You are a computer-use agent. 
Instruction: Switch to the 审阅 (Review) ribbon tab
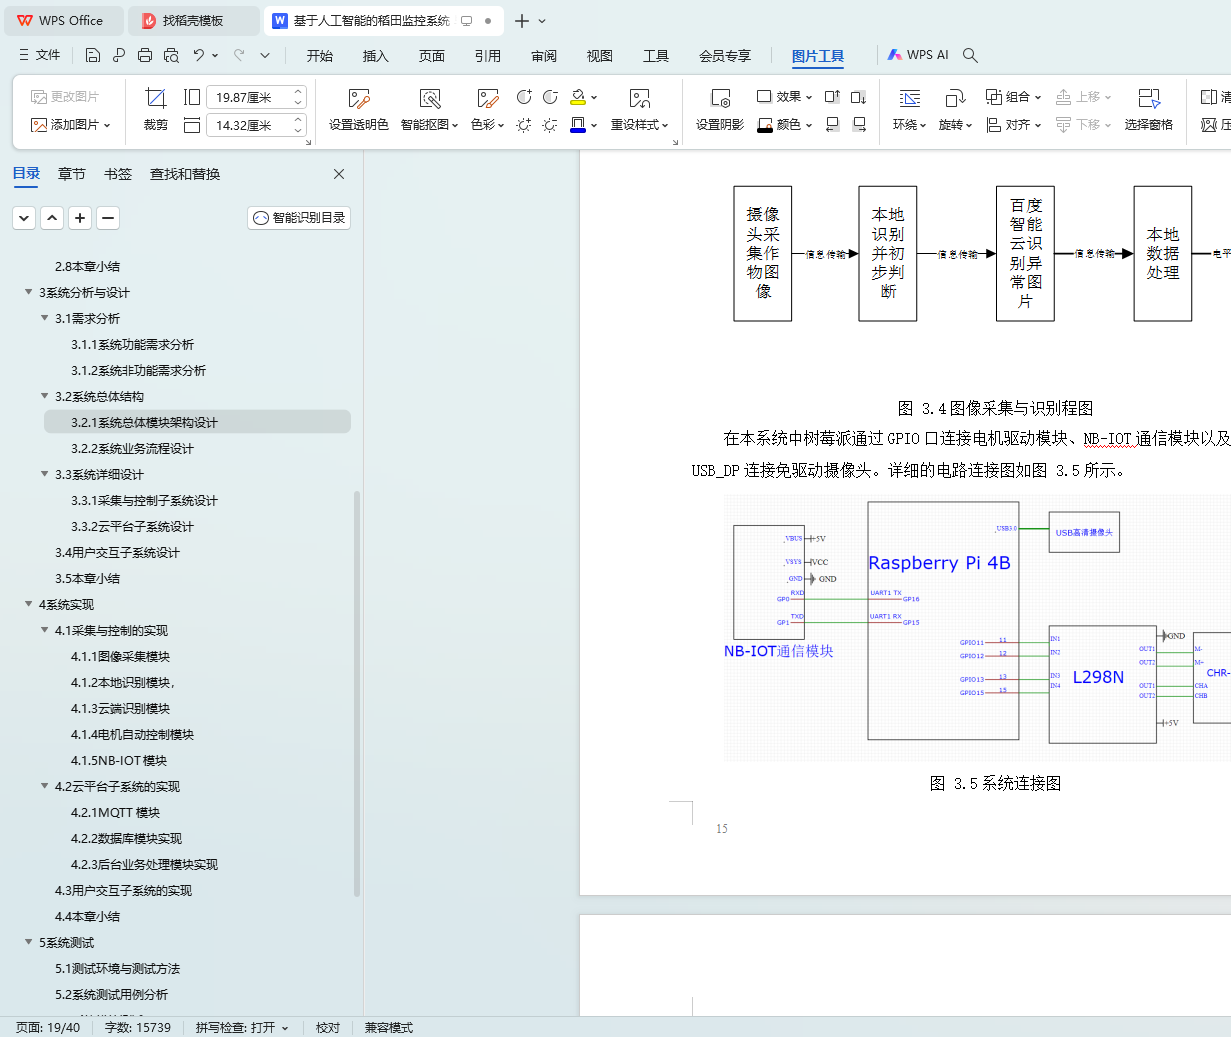[544, 56]
